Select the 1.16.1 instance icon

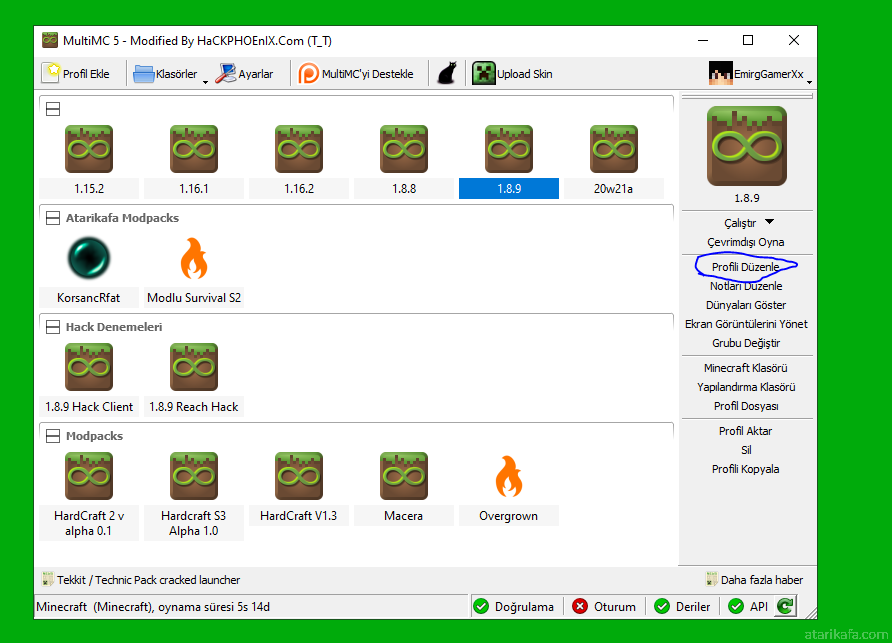pos(194,149)
